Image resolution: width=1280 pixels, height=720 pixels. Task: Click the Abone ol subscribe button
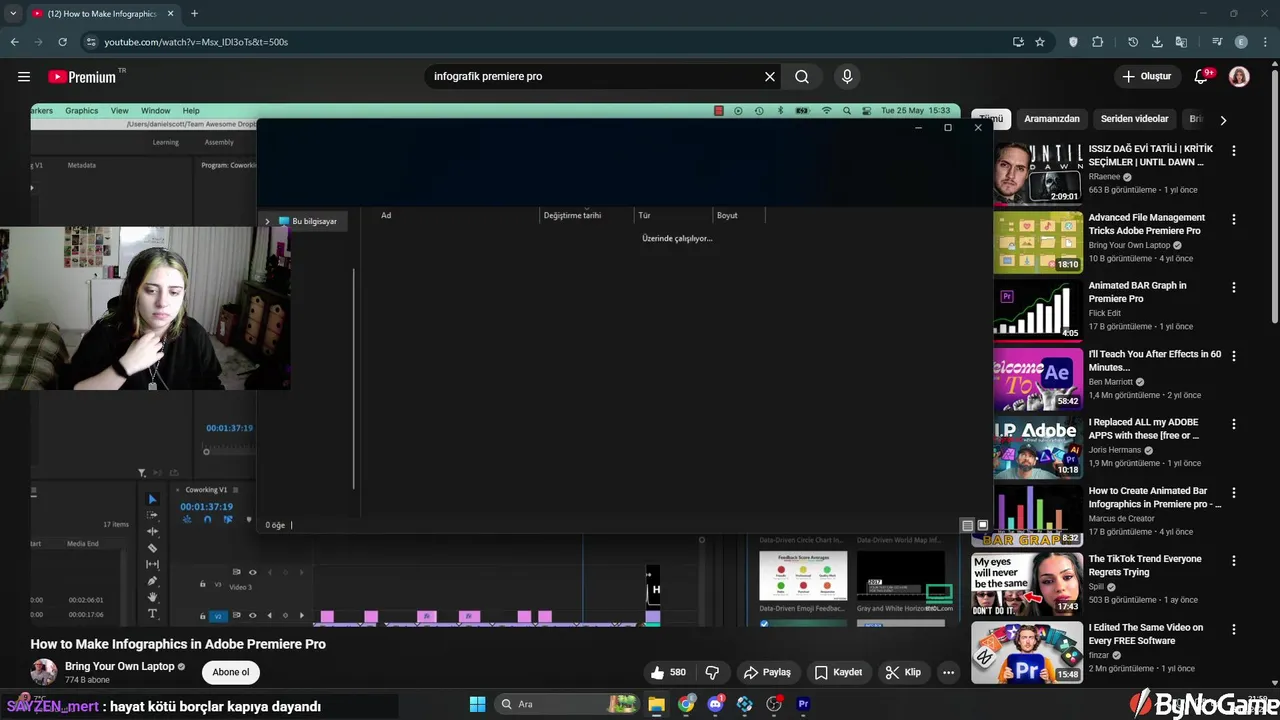231,672
